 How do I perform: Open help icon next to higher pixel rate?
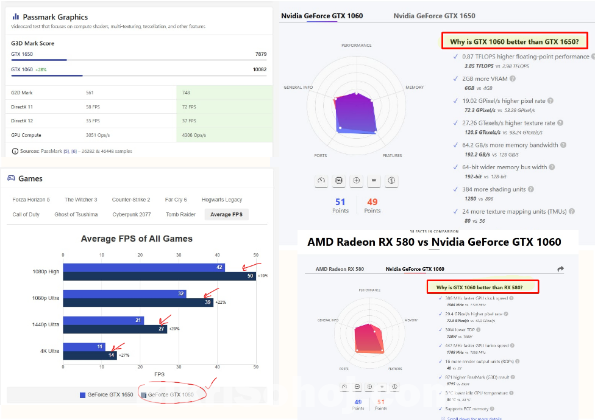coord(550,101)
